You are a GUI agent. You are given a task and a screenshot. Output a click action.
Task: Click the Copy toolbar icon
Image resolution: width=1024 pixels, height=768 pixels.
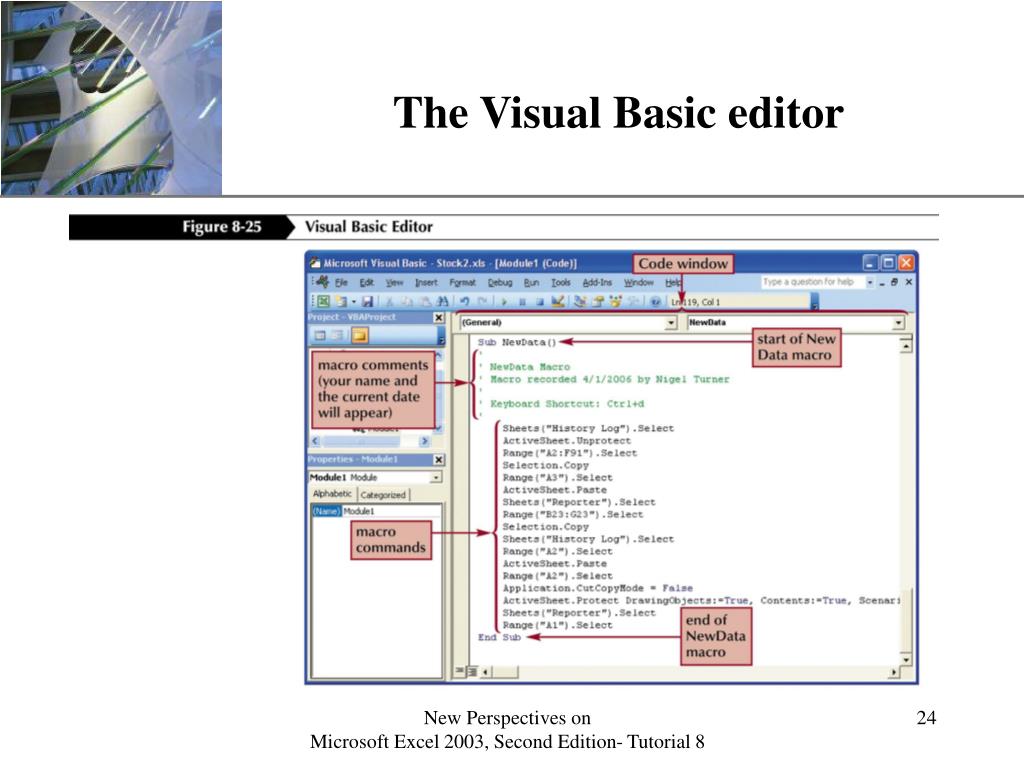(x=407, y=302)
